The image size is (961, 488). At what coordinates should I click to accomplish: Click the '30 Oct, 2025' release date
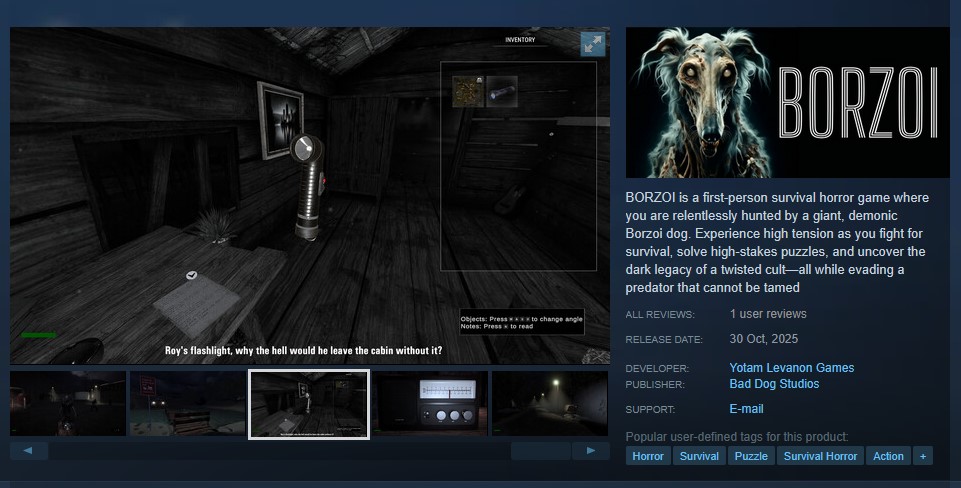pyautogui.click(x=764, y=339)
